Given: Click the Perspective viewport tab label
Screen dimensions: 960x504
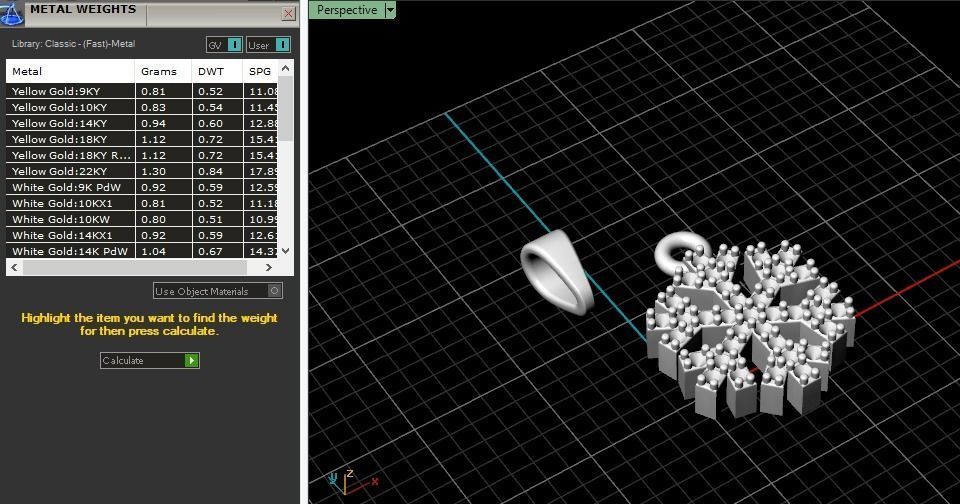Looking at the screenshot, I should pyautogui.click(x=347, y=10).
